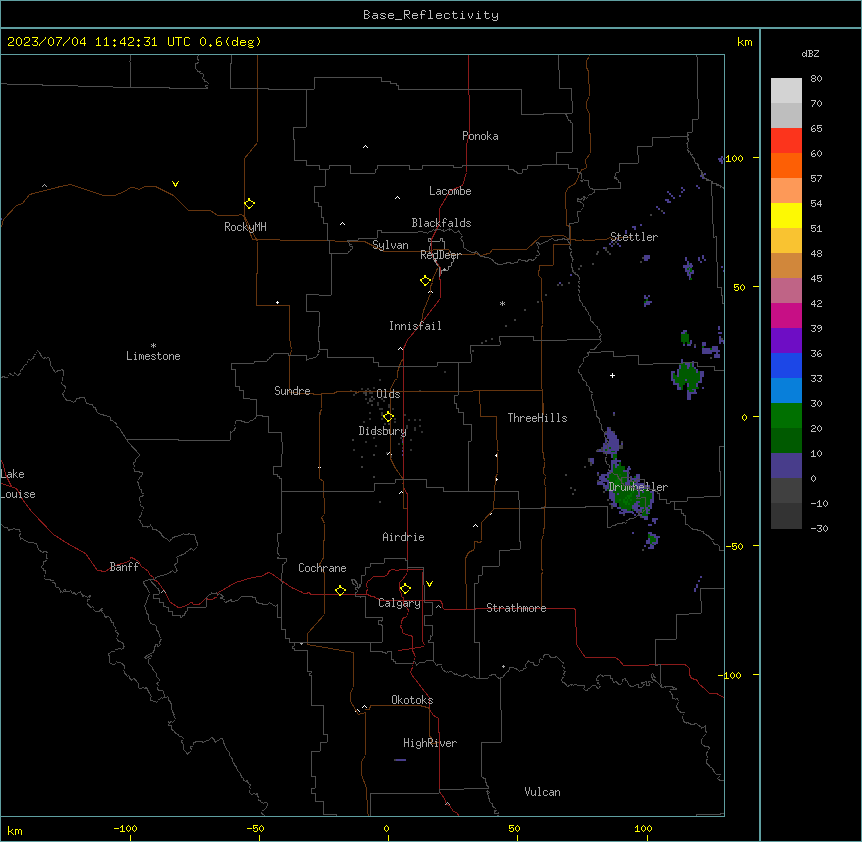Image resolution: width=862 pixels, height=842 pixels.
Task: Click the white plus marker north of Drumheller
Action: pyautogui.click(x=612, y=375)
